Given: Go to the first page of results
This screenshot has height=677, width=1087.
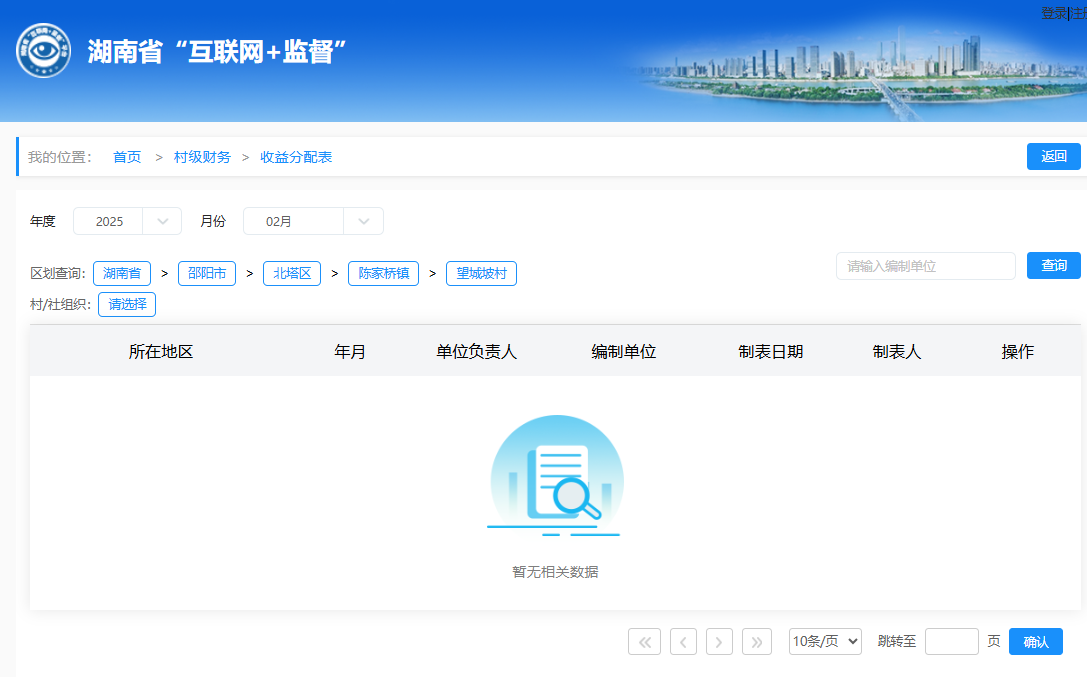Looking at the screenshot, I should tap(644, 642).
